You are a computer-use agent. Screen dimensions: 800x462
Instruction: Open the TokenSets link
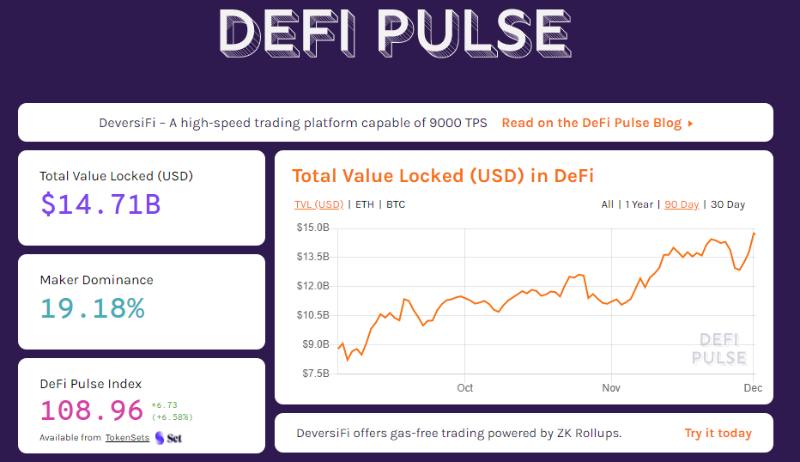pos(125,438)
